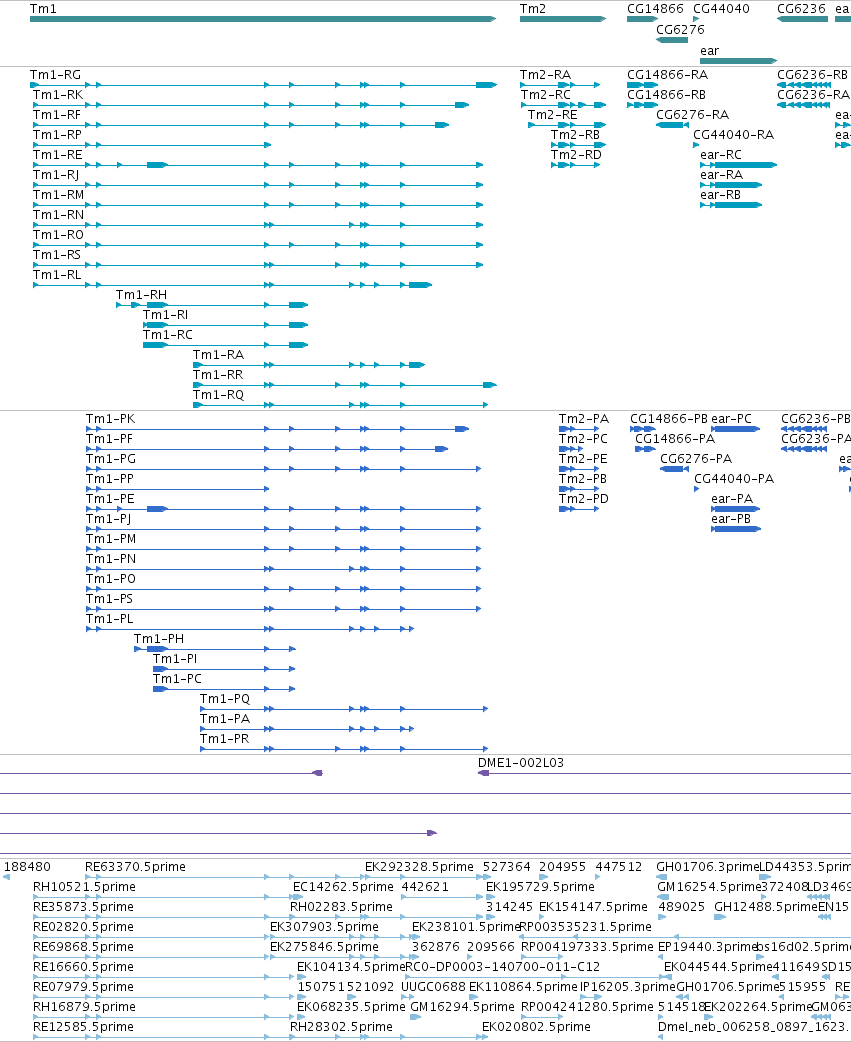The image size is (851, 1042).
Task: Click protein label Tm1-PE
Action: pyautogui.click(x=110, y=498)
